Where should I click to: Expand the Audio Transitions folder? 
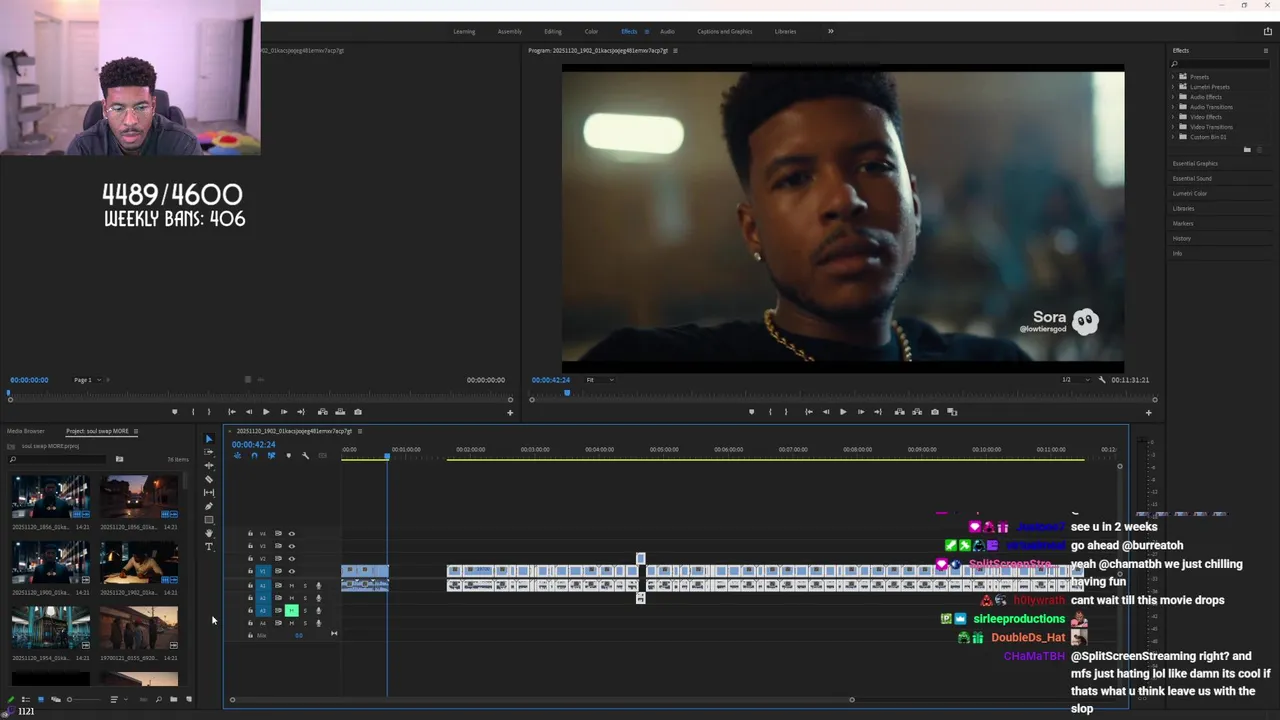click(x=1174, y=107)
